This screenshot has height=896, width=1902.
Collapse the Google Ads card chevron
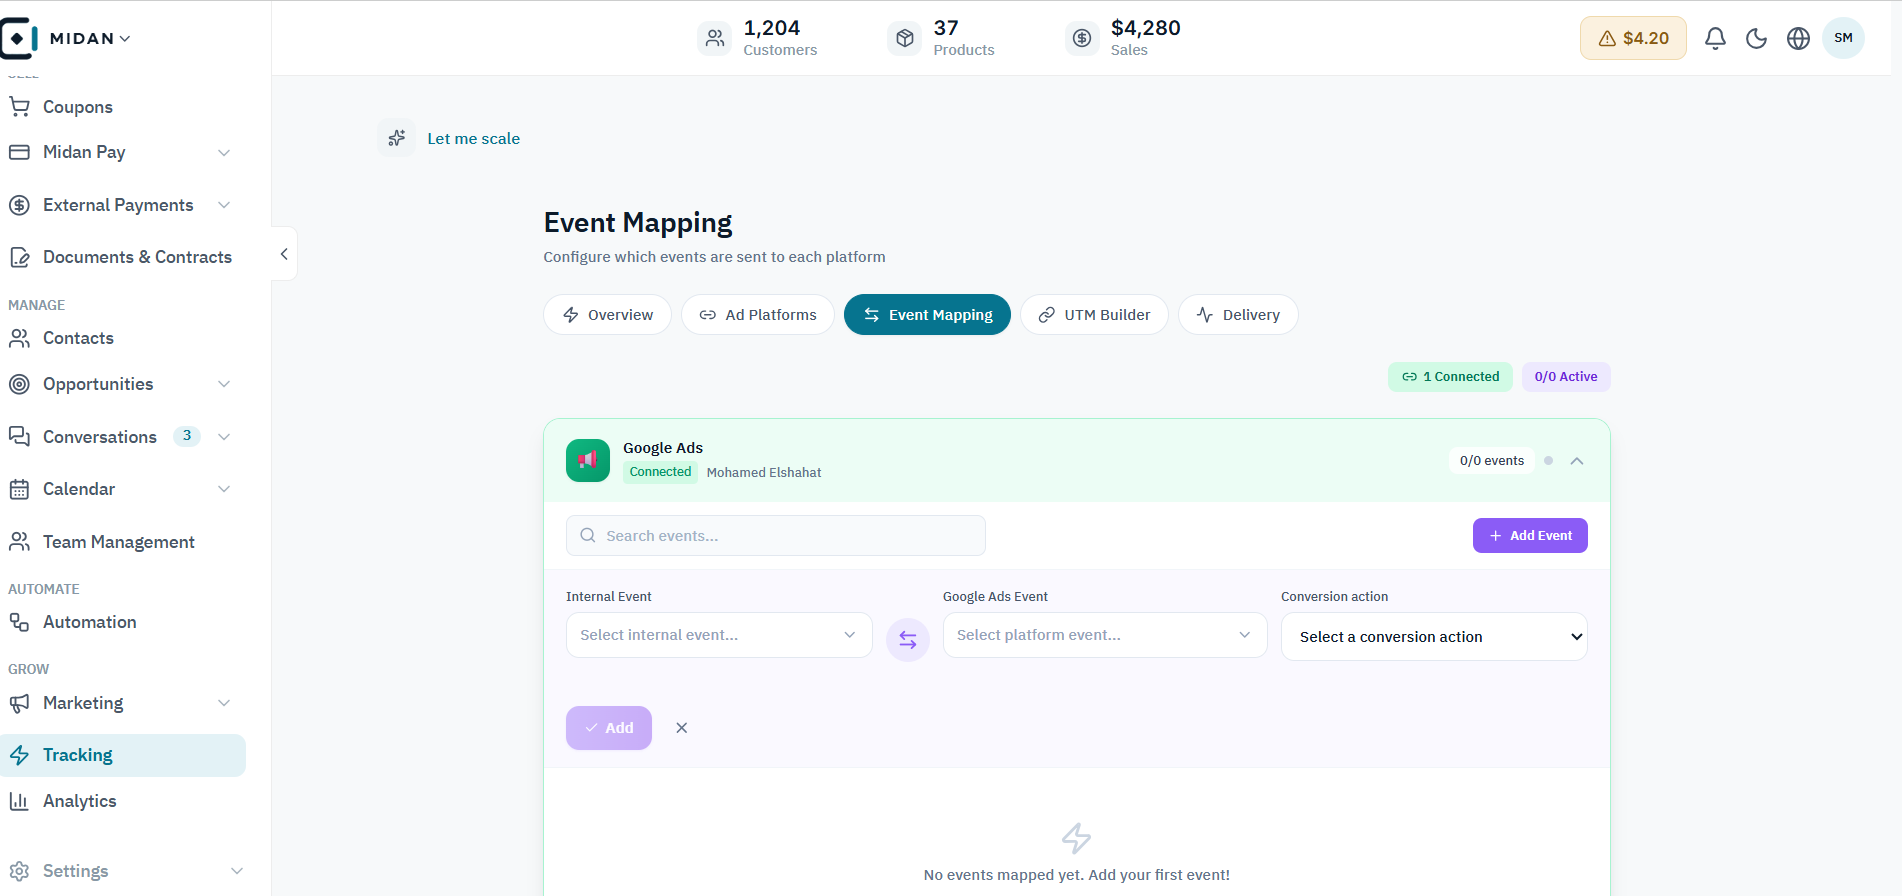coord(1577,461)
